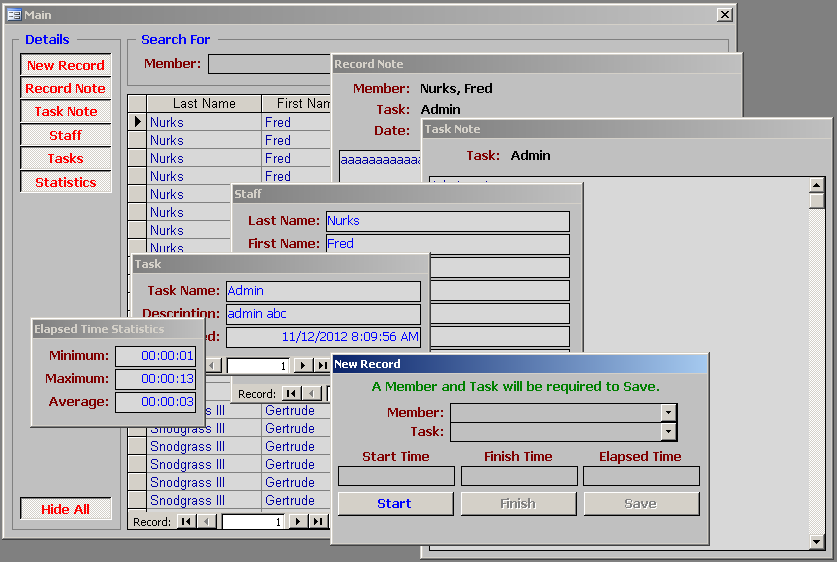
Task: Click scroll-down arrow in Task Note window
Action: (816, 542)
